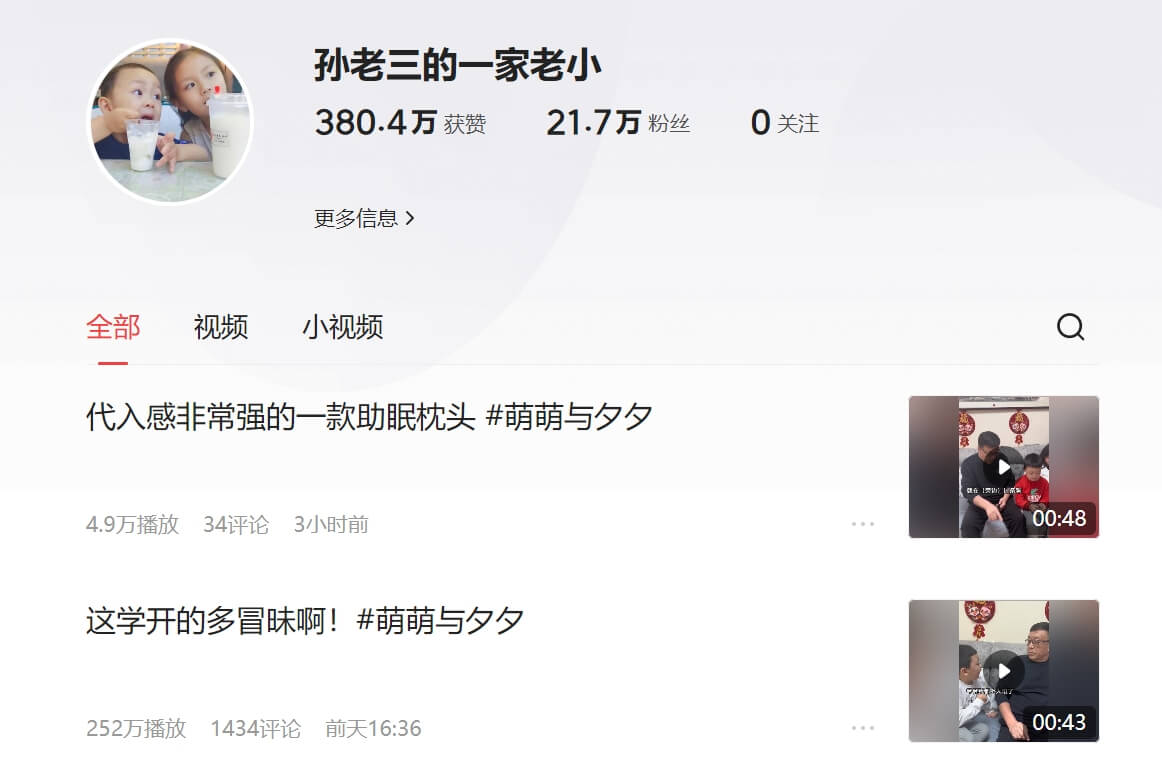Play the 00:43 video thumbnail

1003,671
